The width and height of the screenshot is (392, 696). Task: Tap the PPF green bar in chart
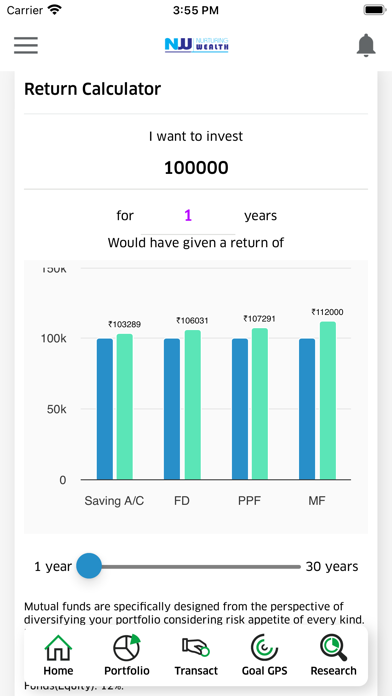260,403
